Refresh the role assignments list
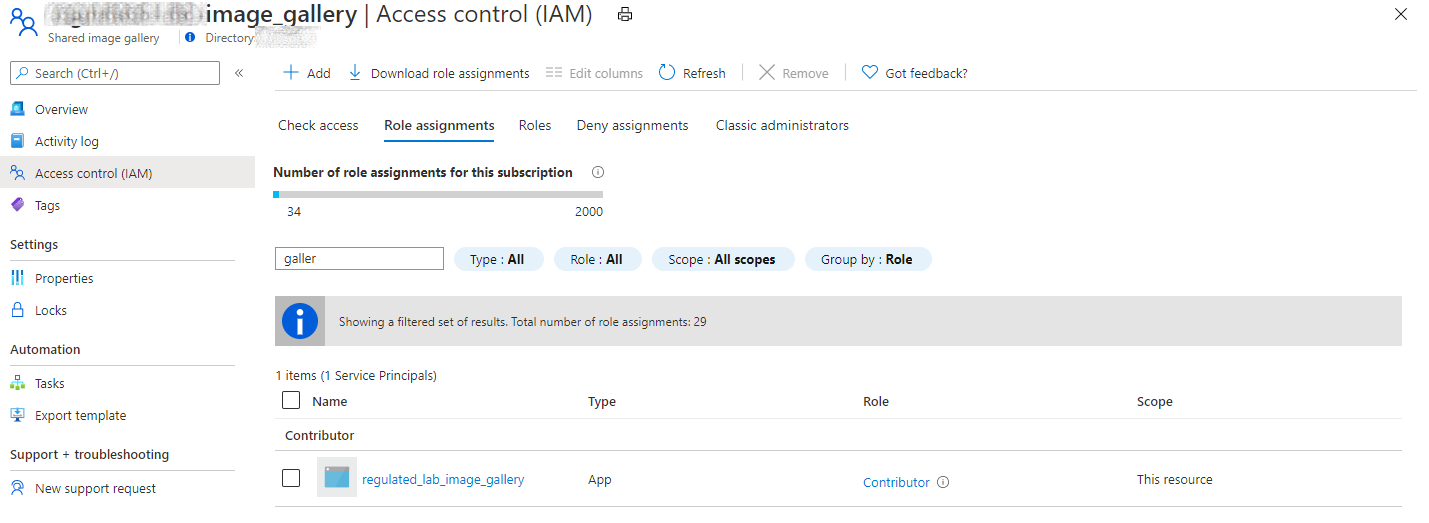Screen dimensions: 1429x523 pos(692,73)
